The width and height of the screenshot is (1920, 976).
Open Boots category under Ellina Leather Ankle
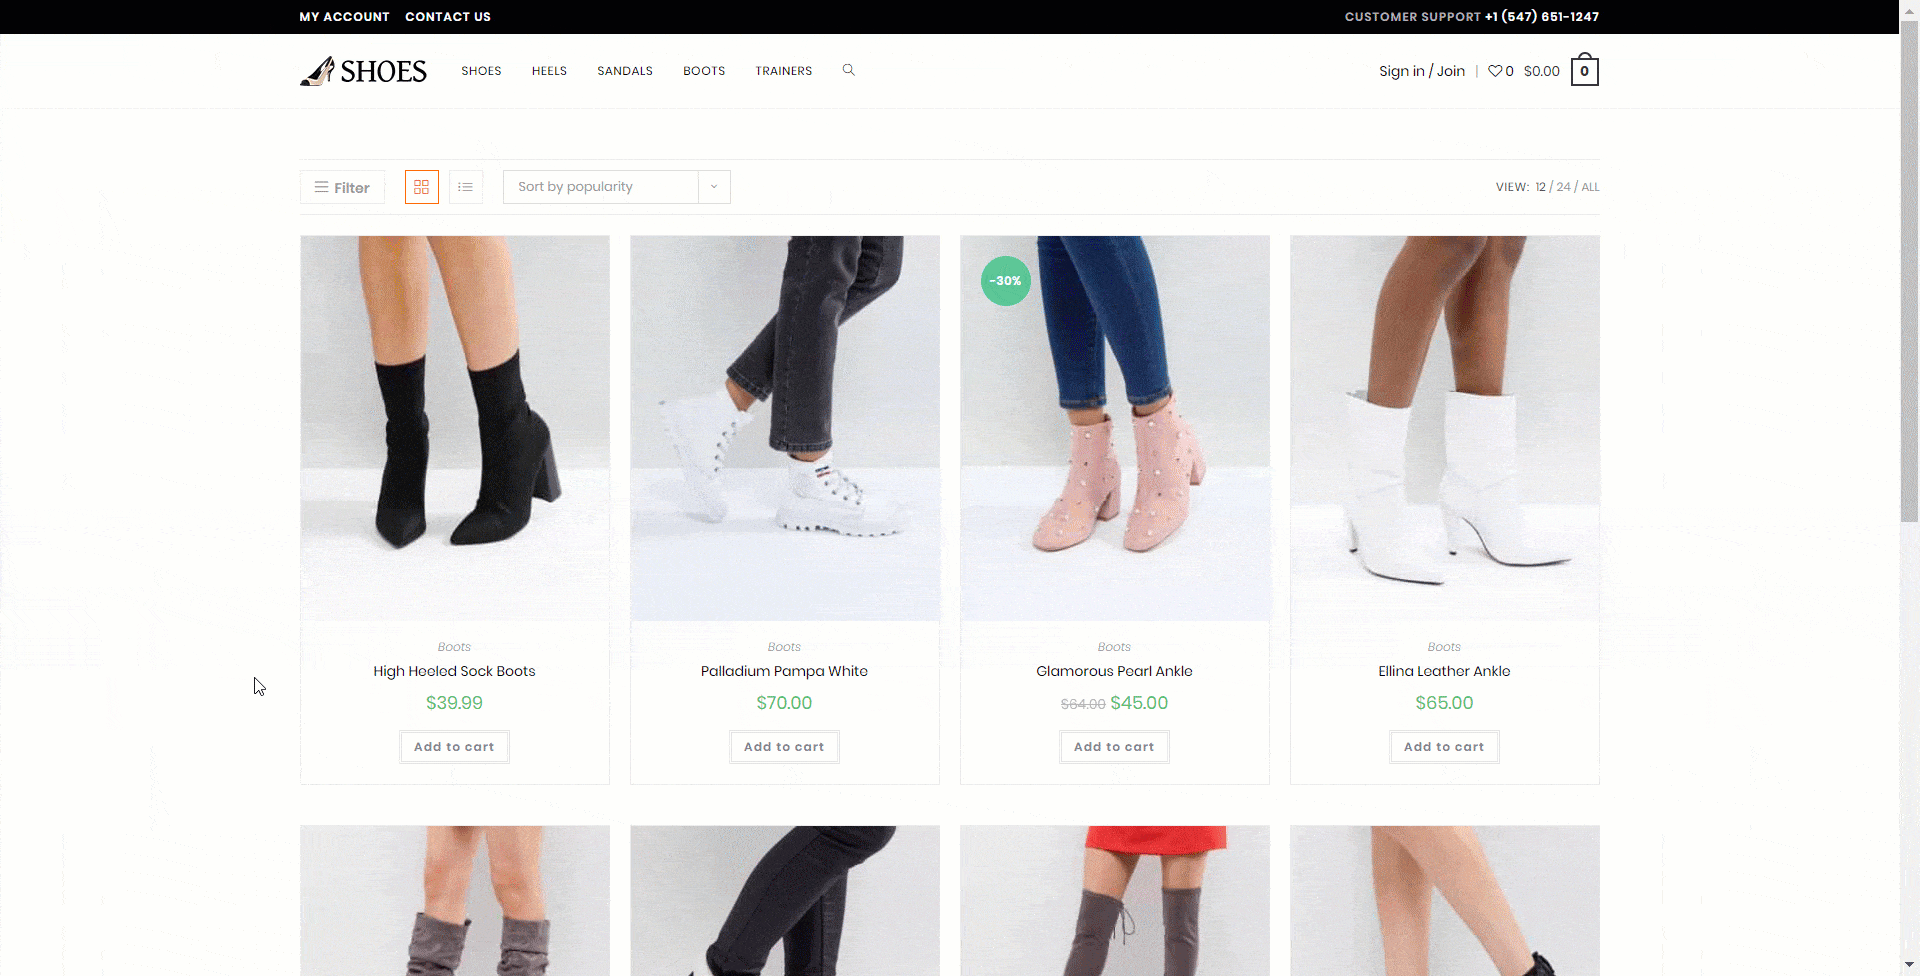tap(1443, 647)
